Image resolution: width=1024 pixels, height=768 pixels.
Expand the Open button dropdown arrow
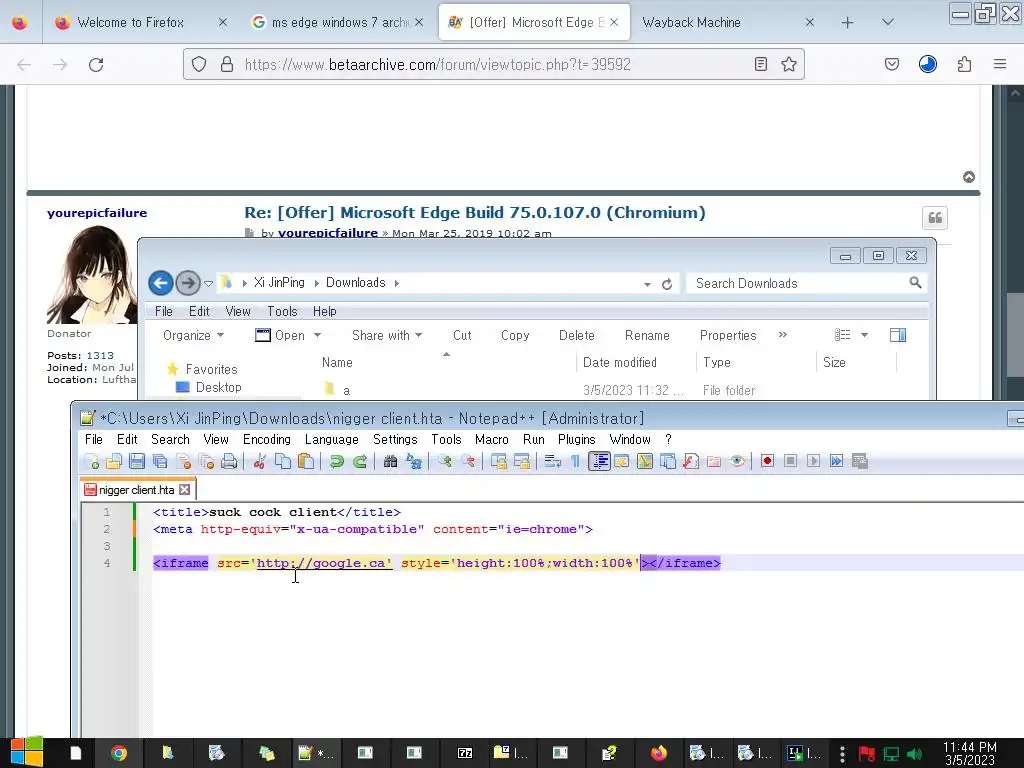(x=317, y=336)
